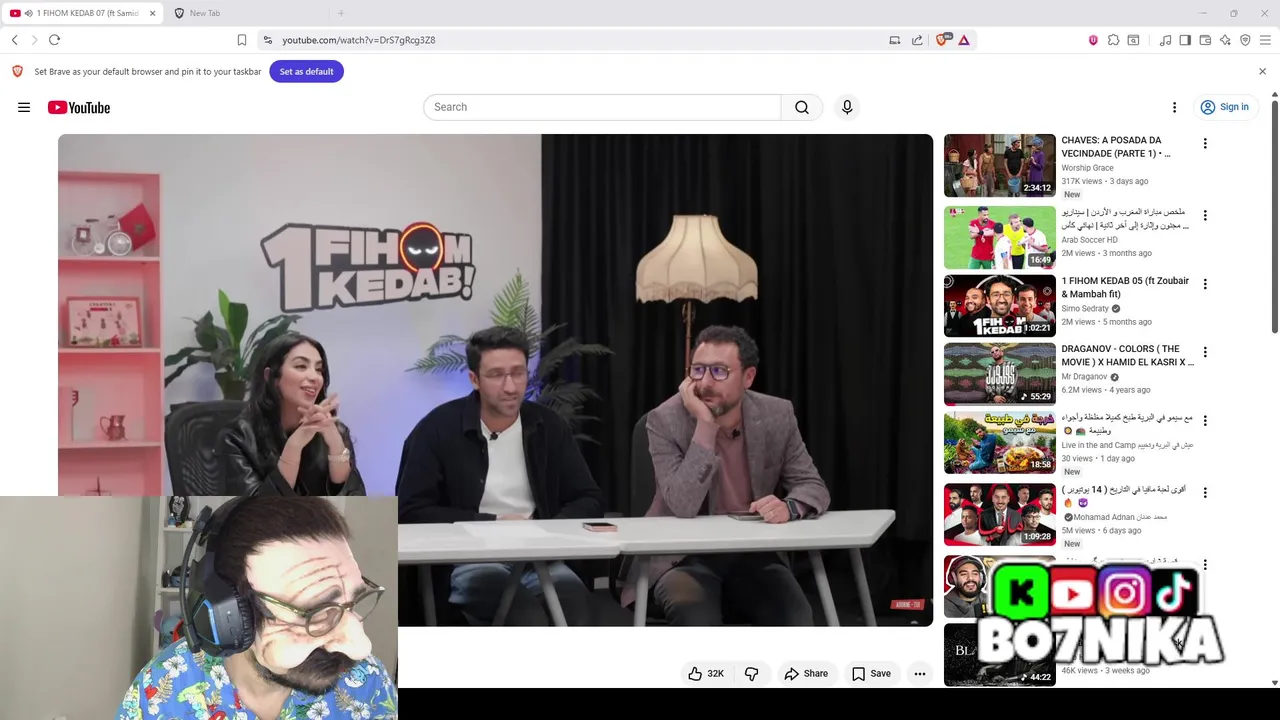This screenshot has width=1280, height=720.
Task: Open options menu for Live in the and Camp video
Action: 1205,421
